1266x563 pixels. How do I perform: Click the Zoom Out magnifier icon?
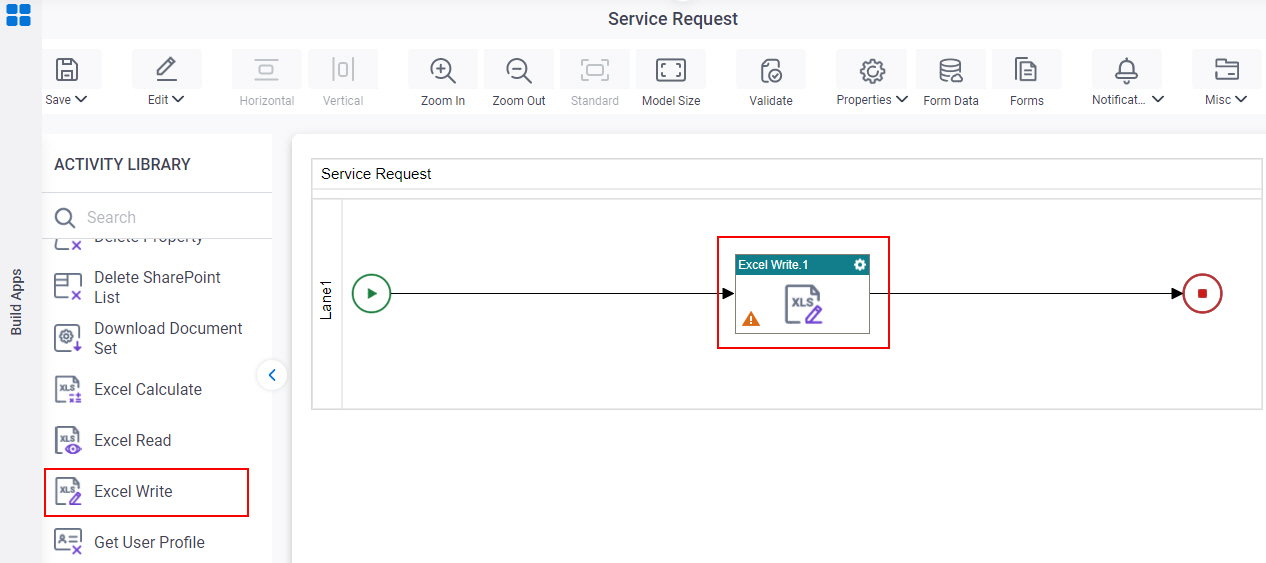coord(519,70)
